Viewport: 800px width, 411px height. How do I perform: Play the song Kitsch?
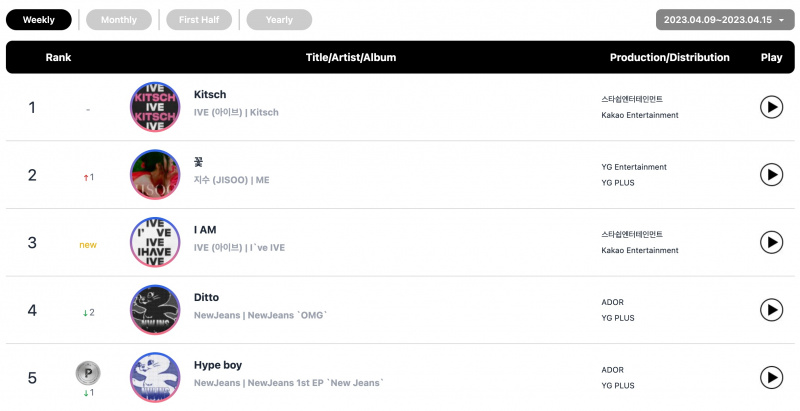(771, 107)
